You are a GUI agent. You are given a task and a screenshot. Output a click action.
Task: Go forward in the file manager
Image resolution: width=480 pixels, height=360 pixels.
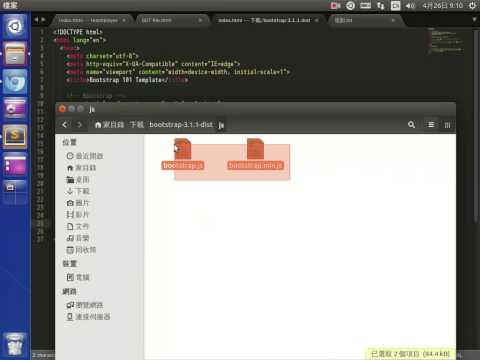click(x=79, y=125)
